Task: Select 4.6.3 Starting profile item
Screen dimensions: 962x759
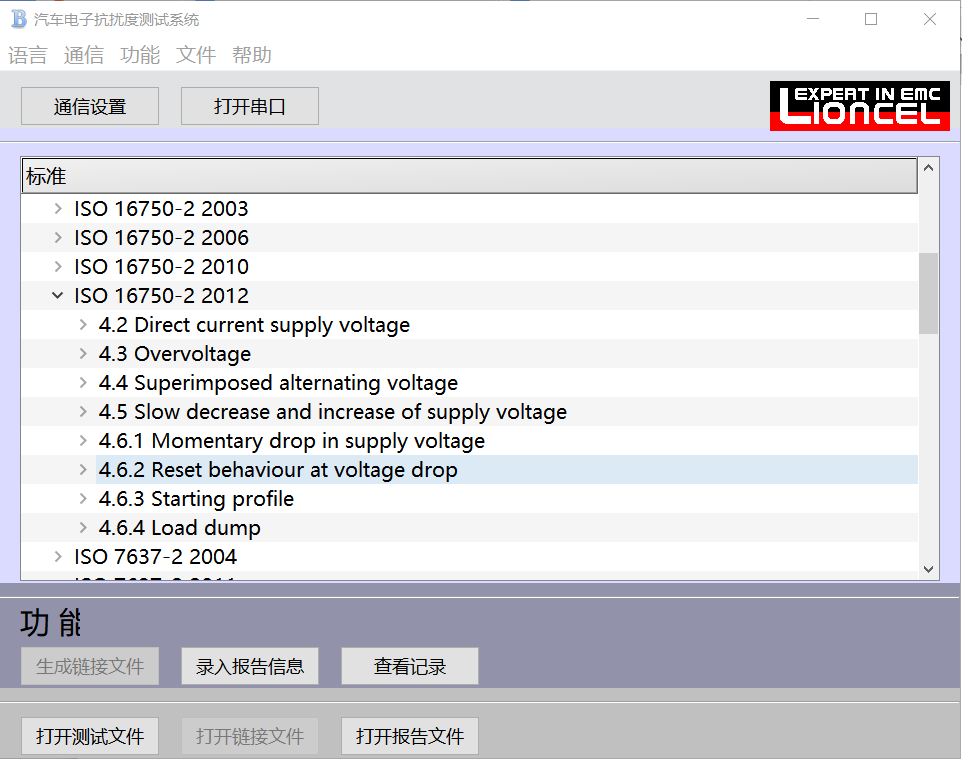Action: tap(196, 499)
